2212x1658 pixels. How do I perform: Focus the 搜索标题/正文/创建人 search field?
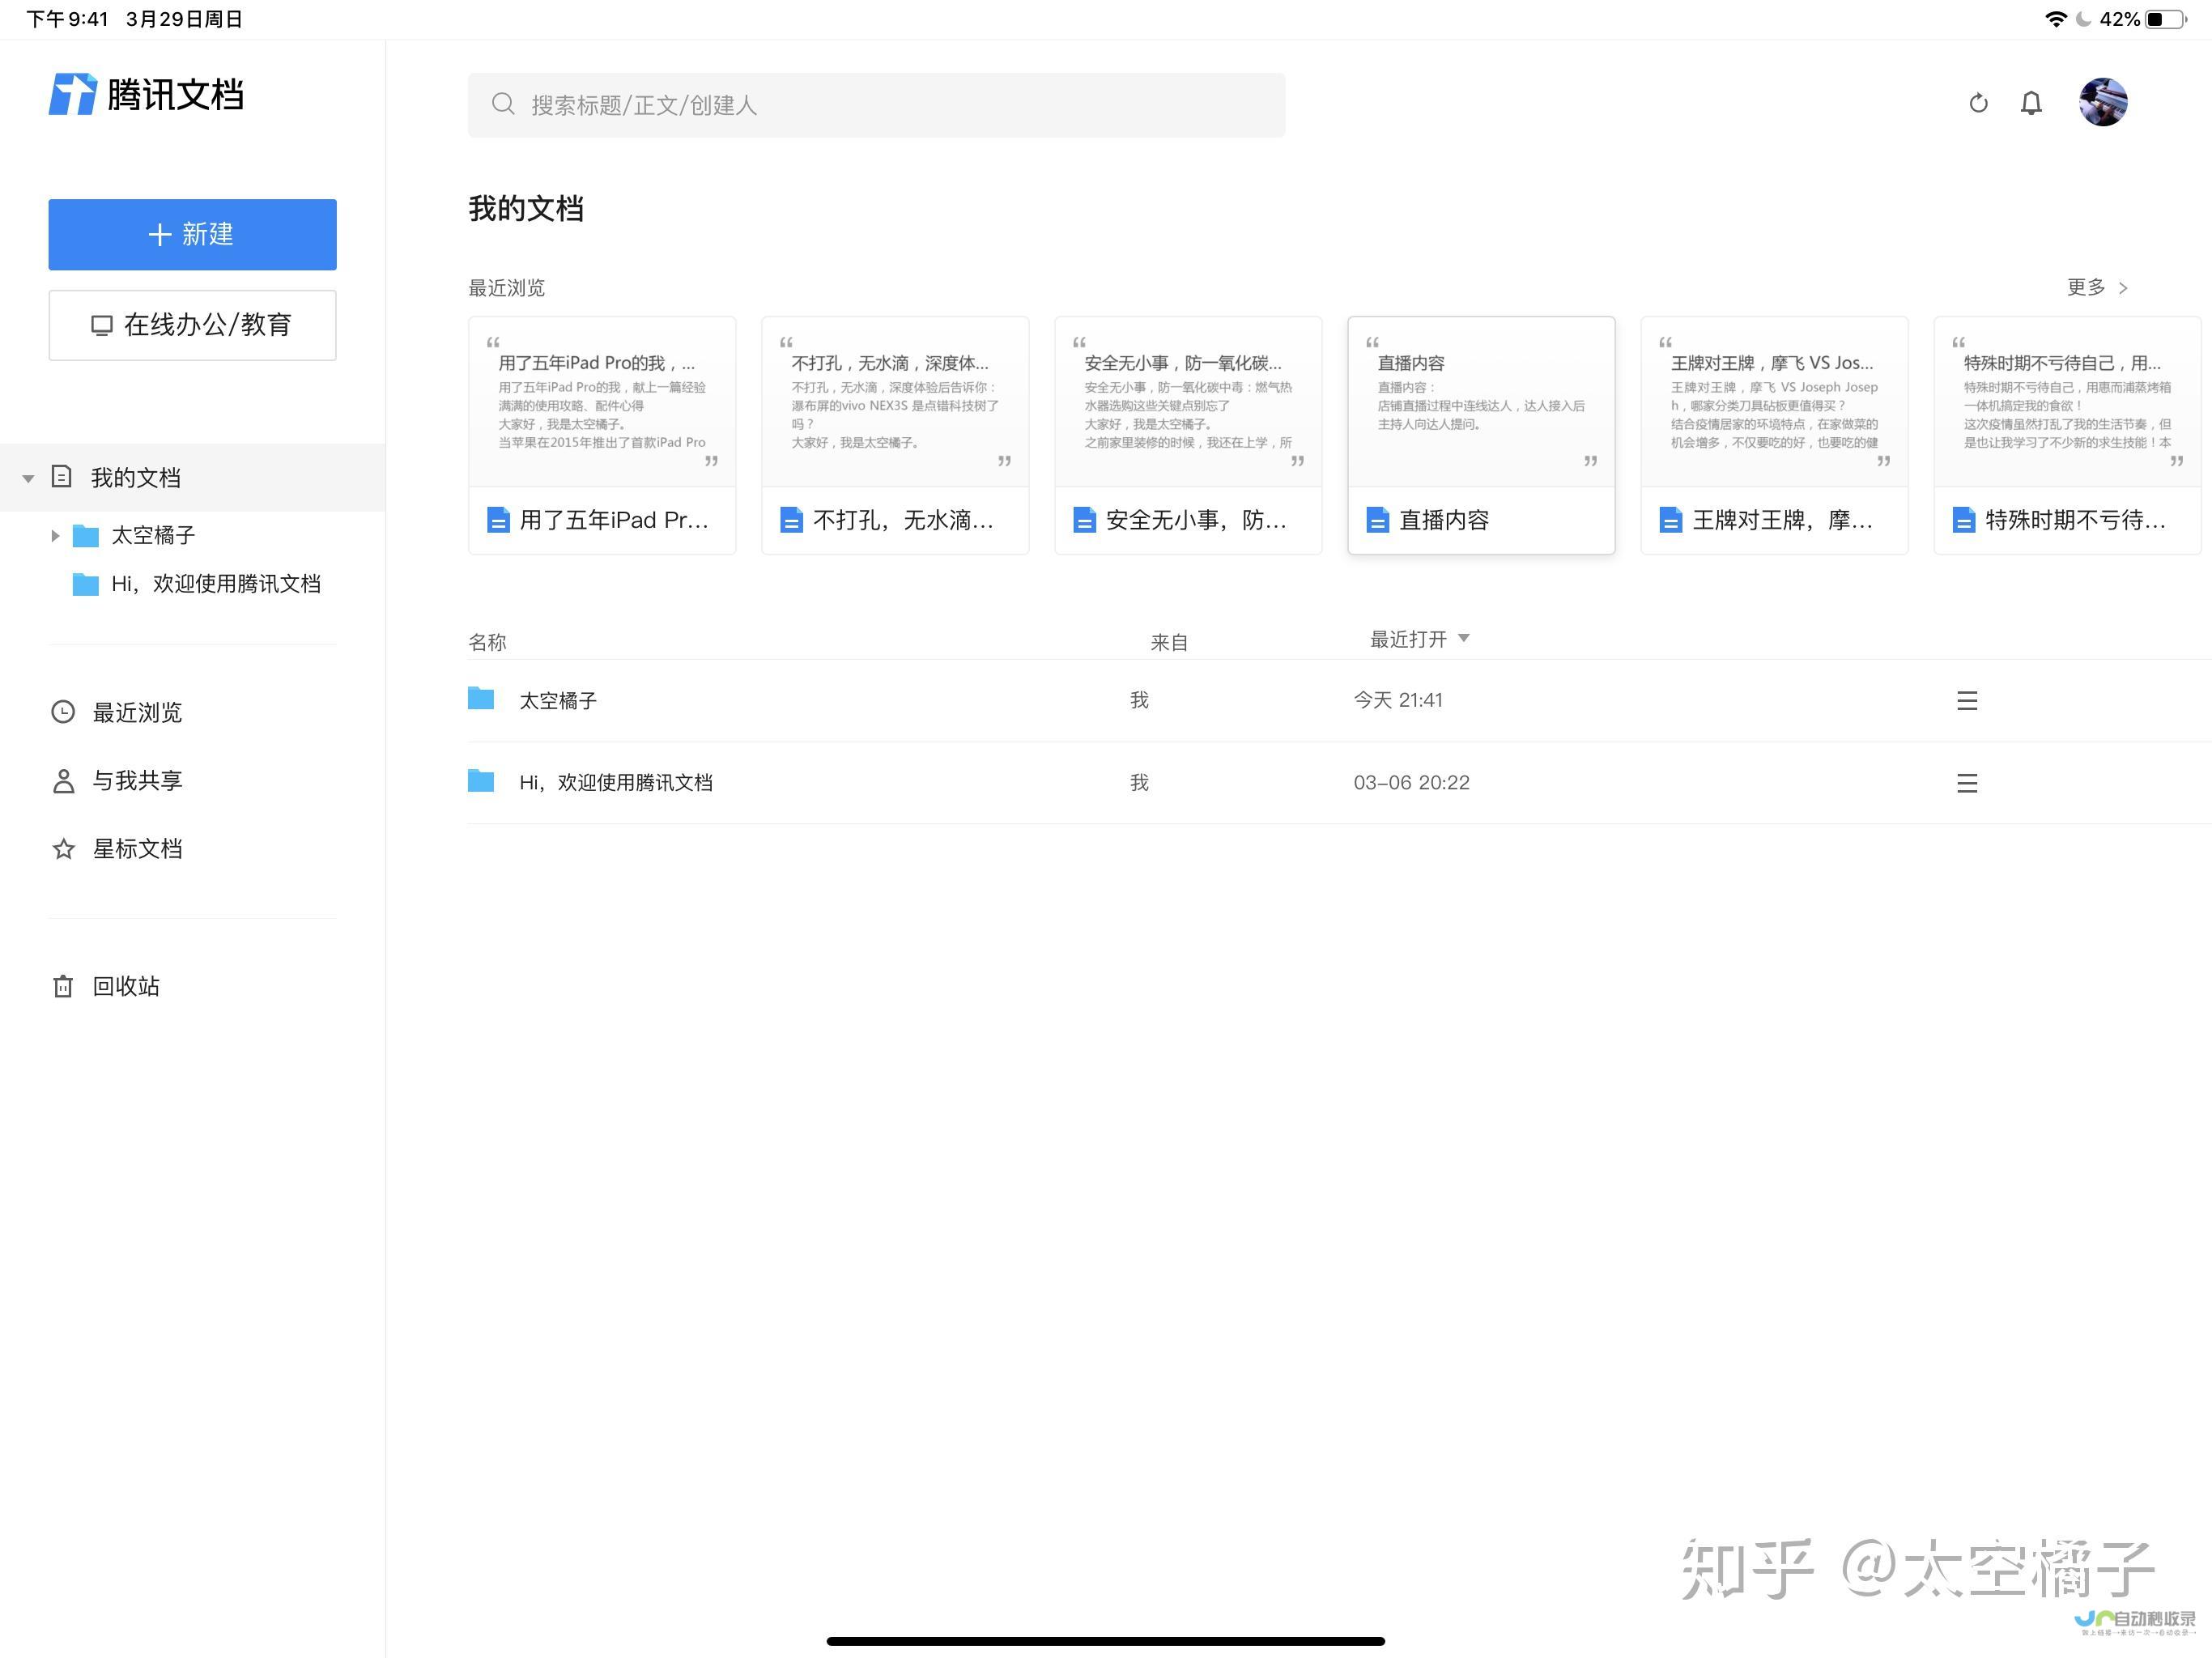[x=876, y=105]
